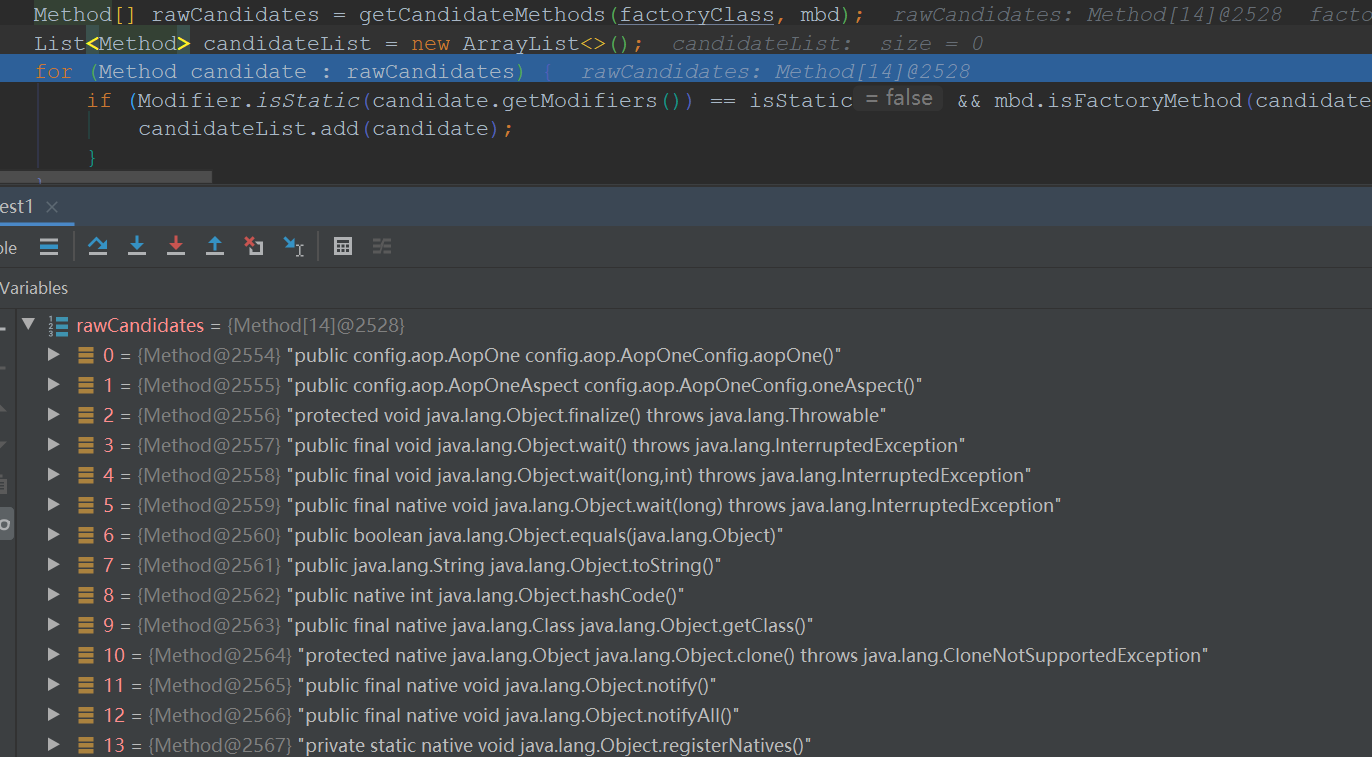Expand element 13 registerNatives() entry

coord(54,745)
